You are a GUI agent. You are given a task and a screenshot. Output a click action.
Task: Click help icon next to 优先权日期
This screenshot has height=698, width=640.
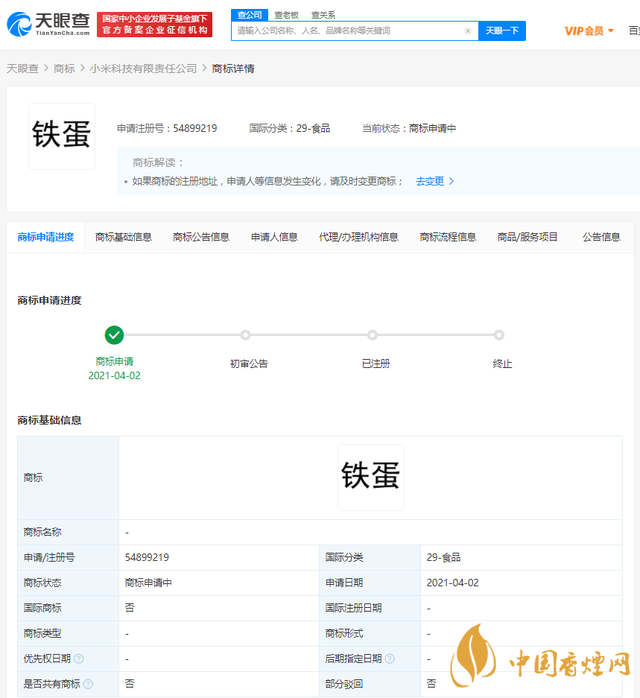point(78,659)
